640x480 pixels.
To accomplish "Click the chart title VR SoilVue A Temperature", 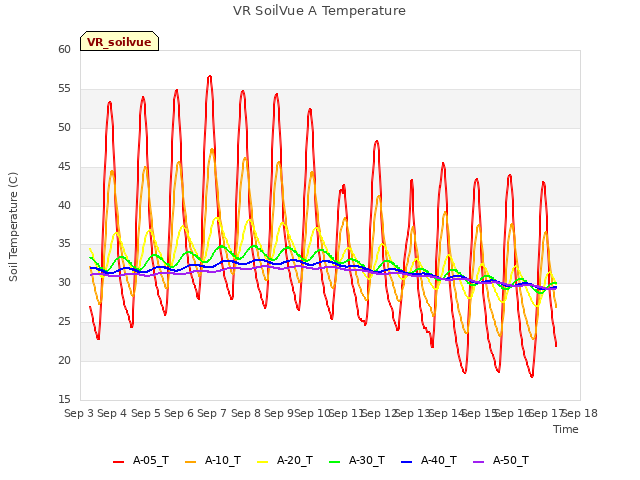I will tap(319, 11).
